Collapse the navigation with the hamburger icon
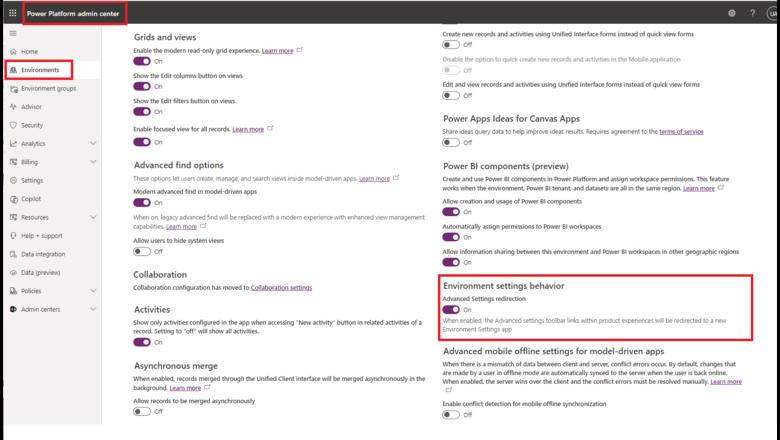This screenshot has width=780, height=440. pos(13,33)
